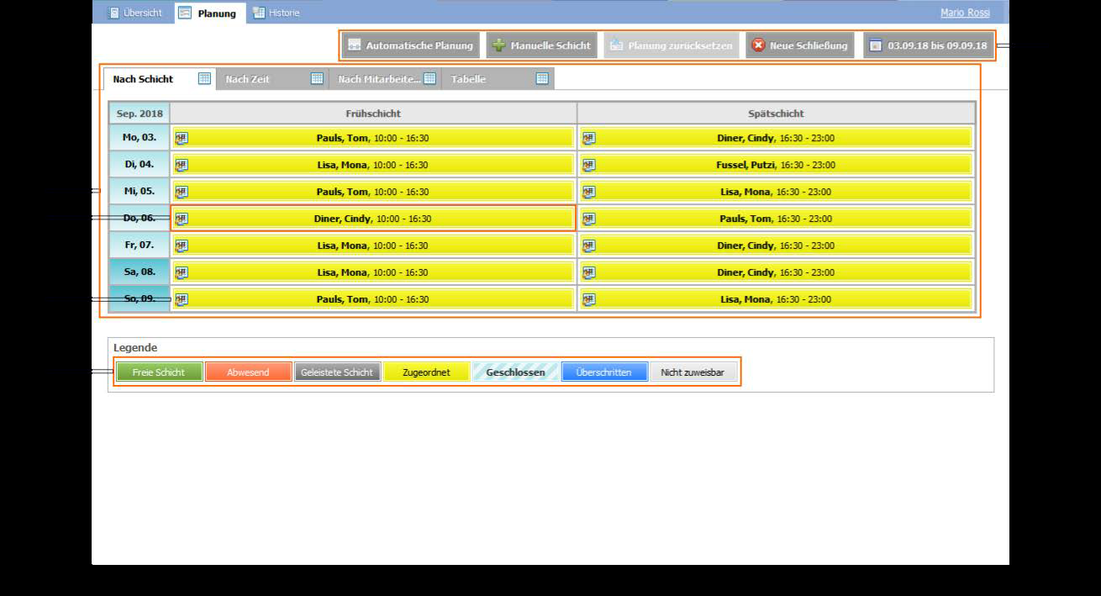Click yellow Zugeordnet legend swatch
Screen dimensions: 1101x596
(426, 372)
